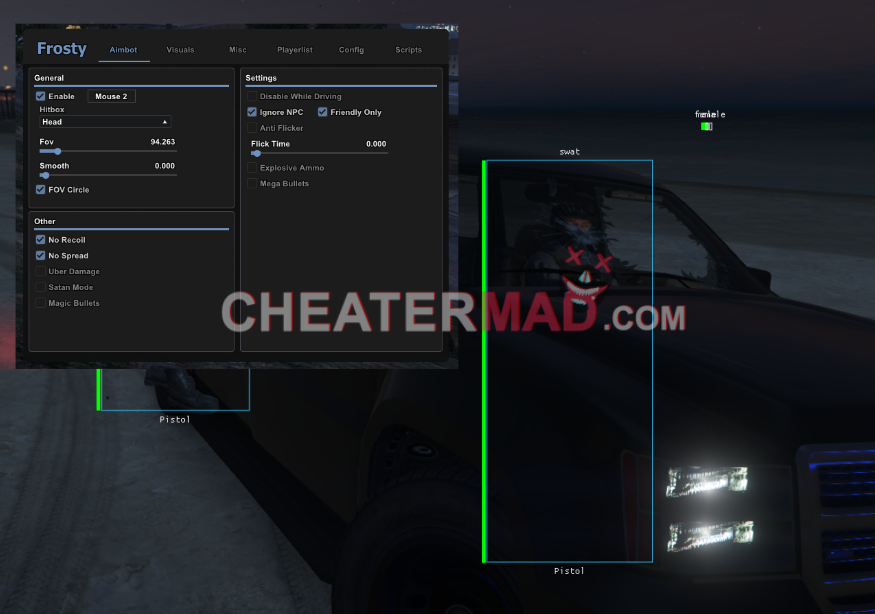Open the Visuals tab

pos(180,50)
